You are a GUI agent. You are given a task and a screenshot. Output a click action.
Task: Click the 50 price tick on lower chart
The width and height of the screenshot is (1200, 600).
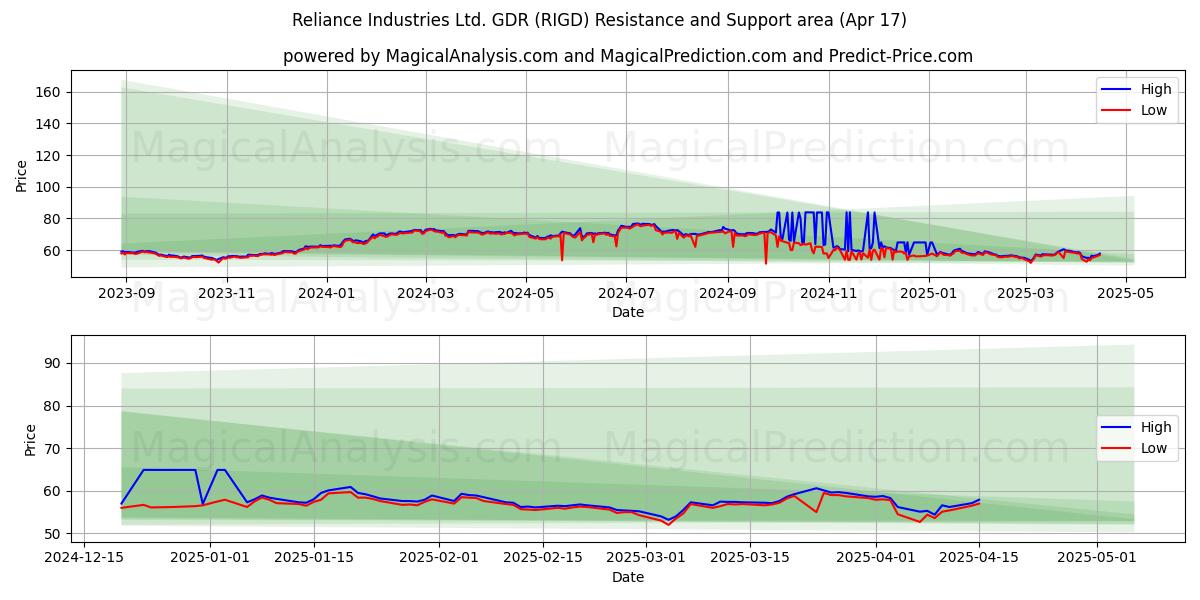click(53, 534)
